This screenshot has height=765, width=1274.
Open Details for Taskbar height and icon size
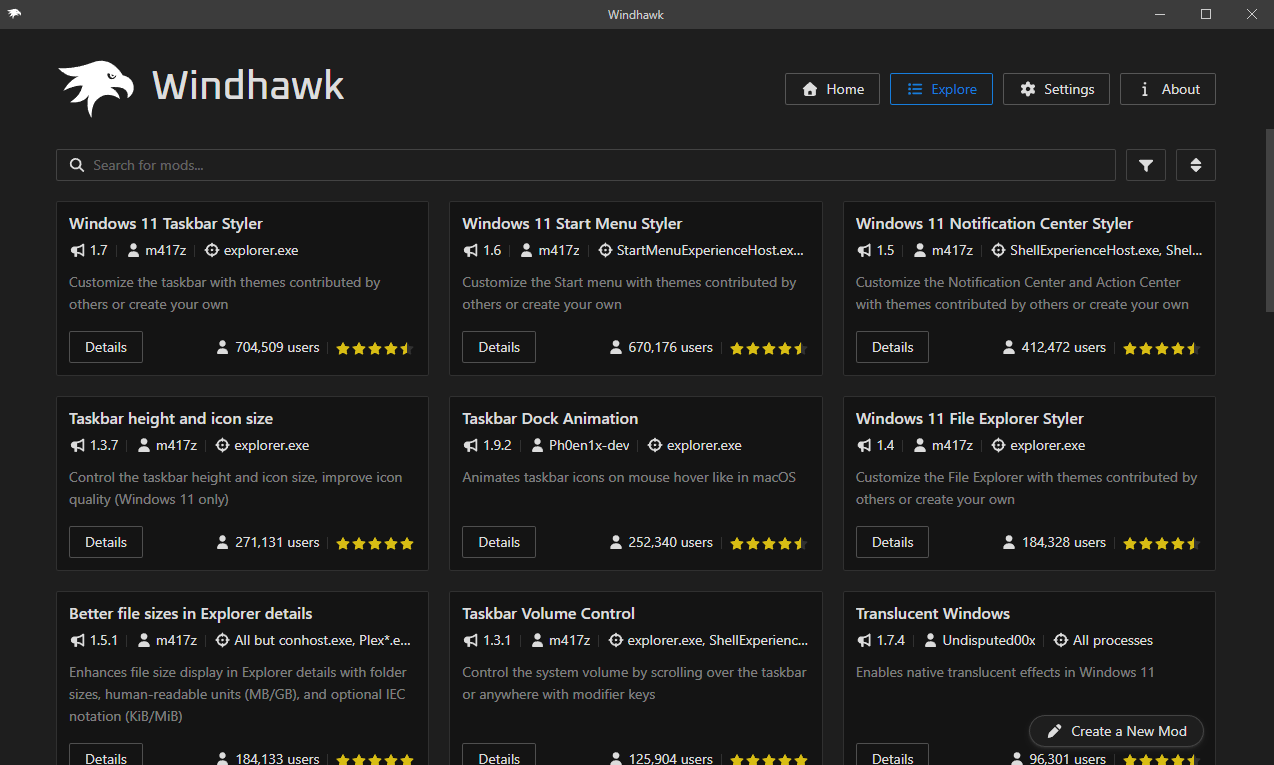click(x=106, y=542)
